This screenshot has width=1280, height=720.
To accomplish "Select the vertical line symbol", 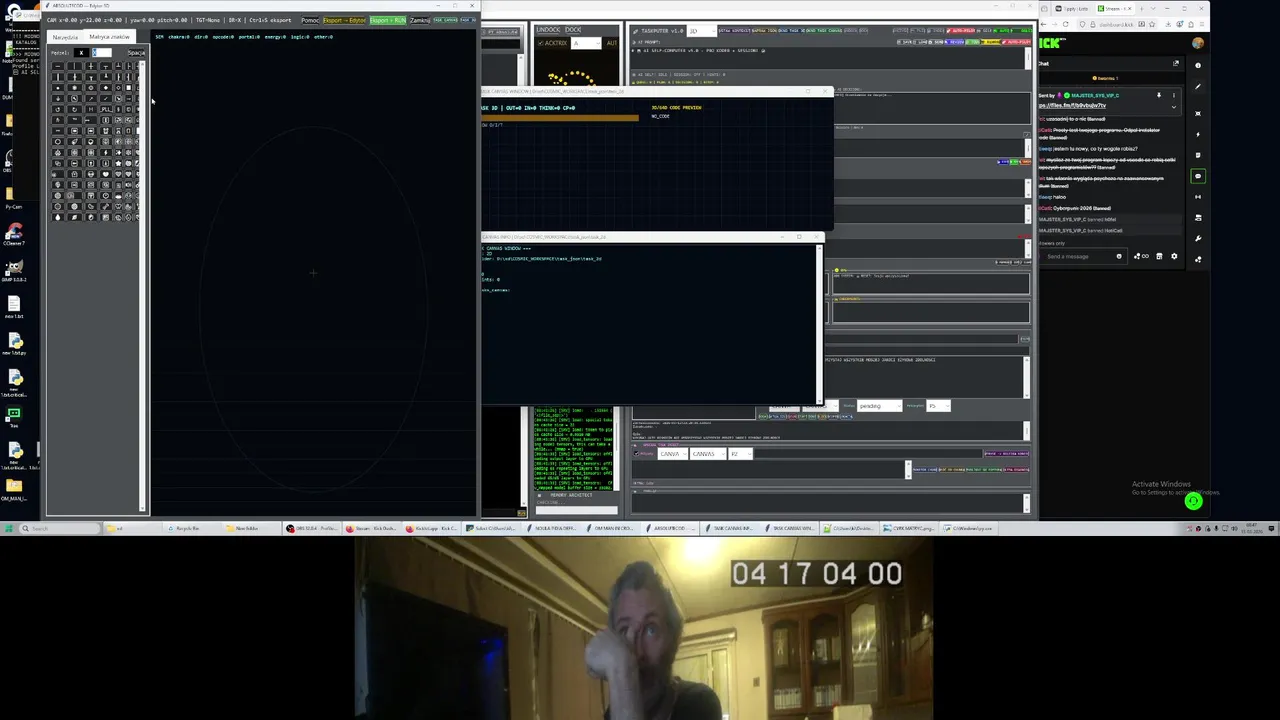I will click(74, 66).
